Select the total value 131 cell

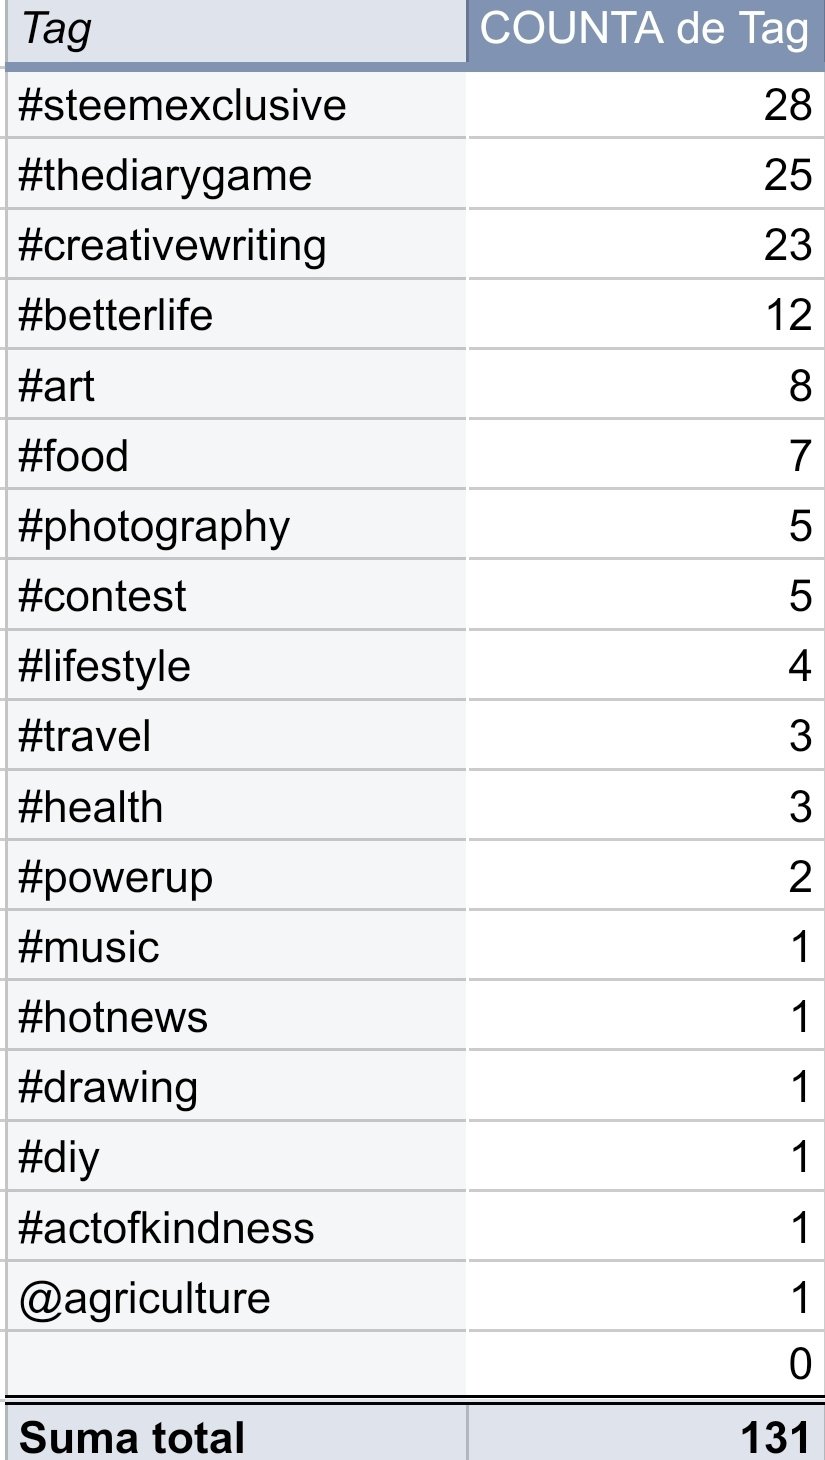(646, 1434)
